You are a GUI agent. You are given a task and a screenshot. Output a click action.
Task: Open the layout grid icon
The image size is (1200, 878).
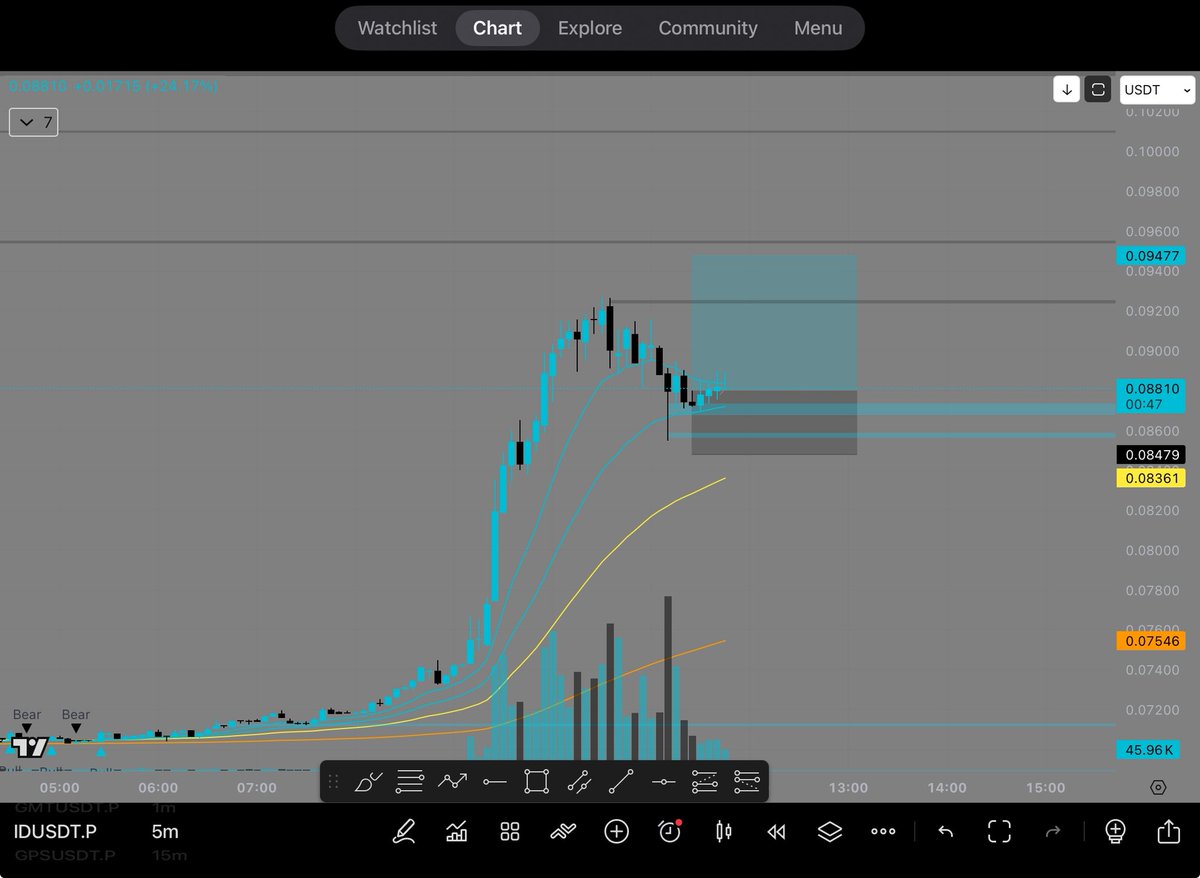tap(510, 831)
